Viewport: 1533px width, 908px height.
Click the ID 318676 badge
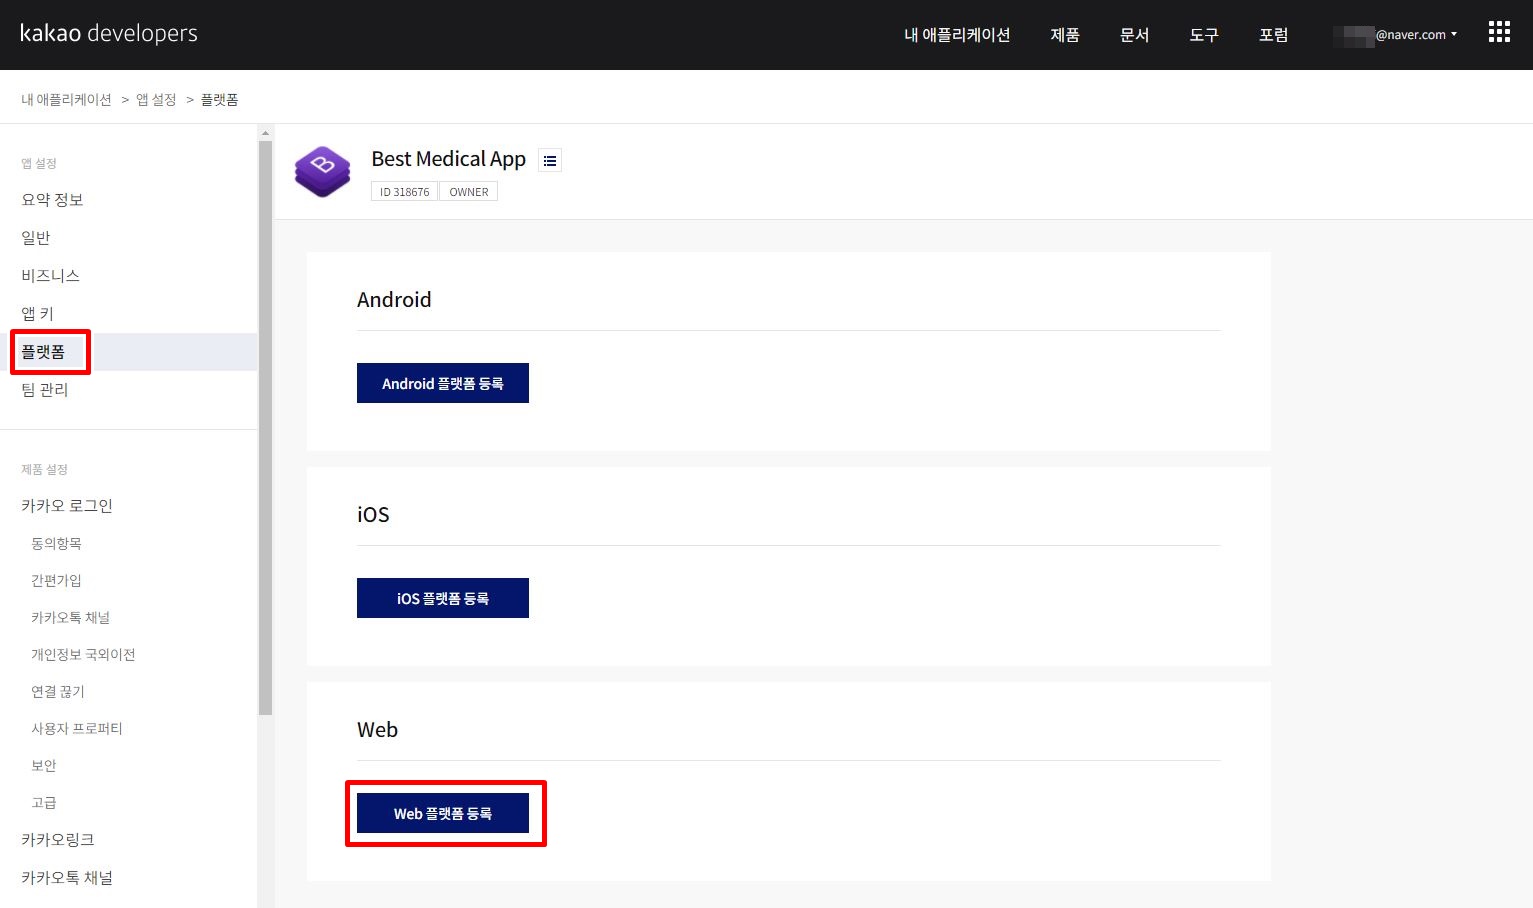[x=404, y=192]
